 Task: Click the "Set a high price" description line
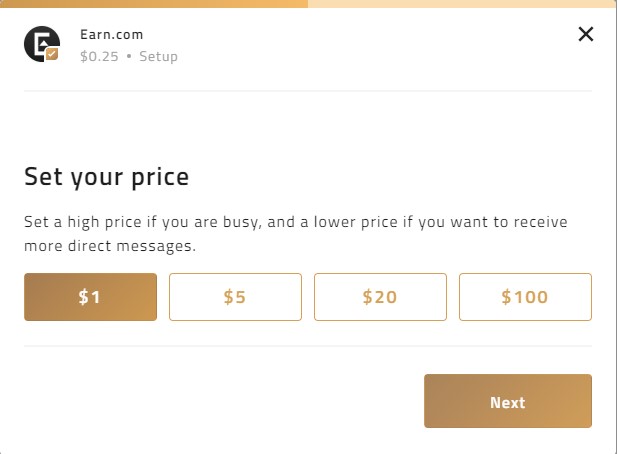pyautogui.click(x=295, y=222)
